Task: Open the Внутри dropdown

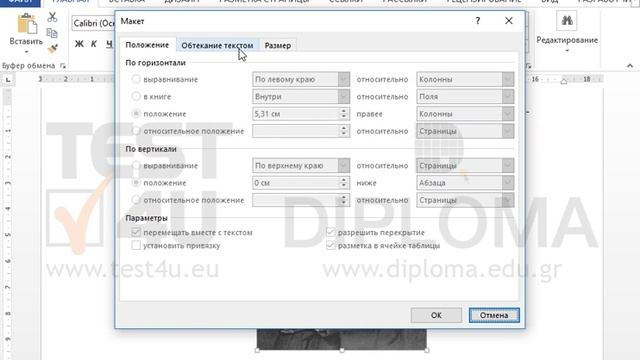Action: 301,97
